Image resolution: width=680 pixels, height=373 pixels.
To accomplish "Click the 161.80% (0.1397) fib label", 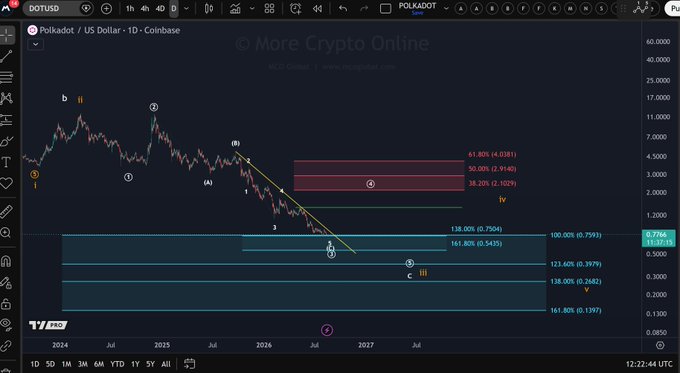I will (575, 311).
